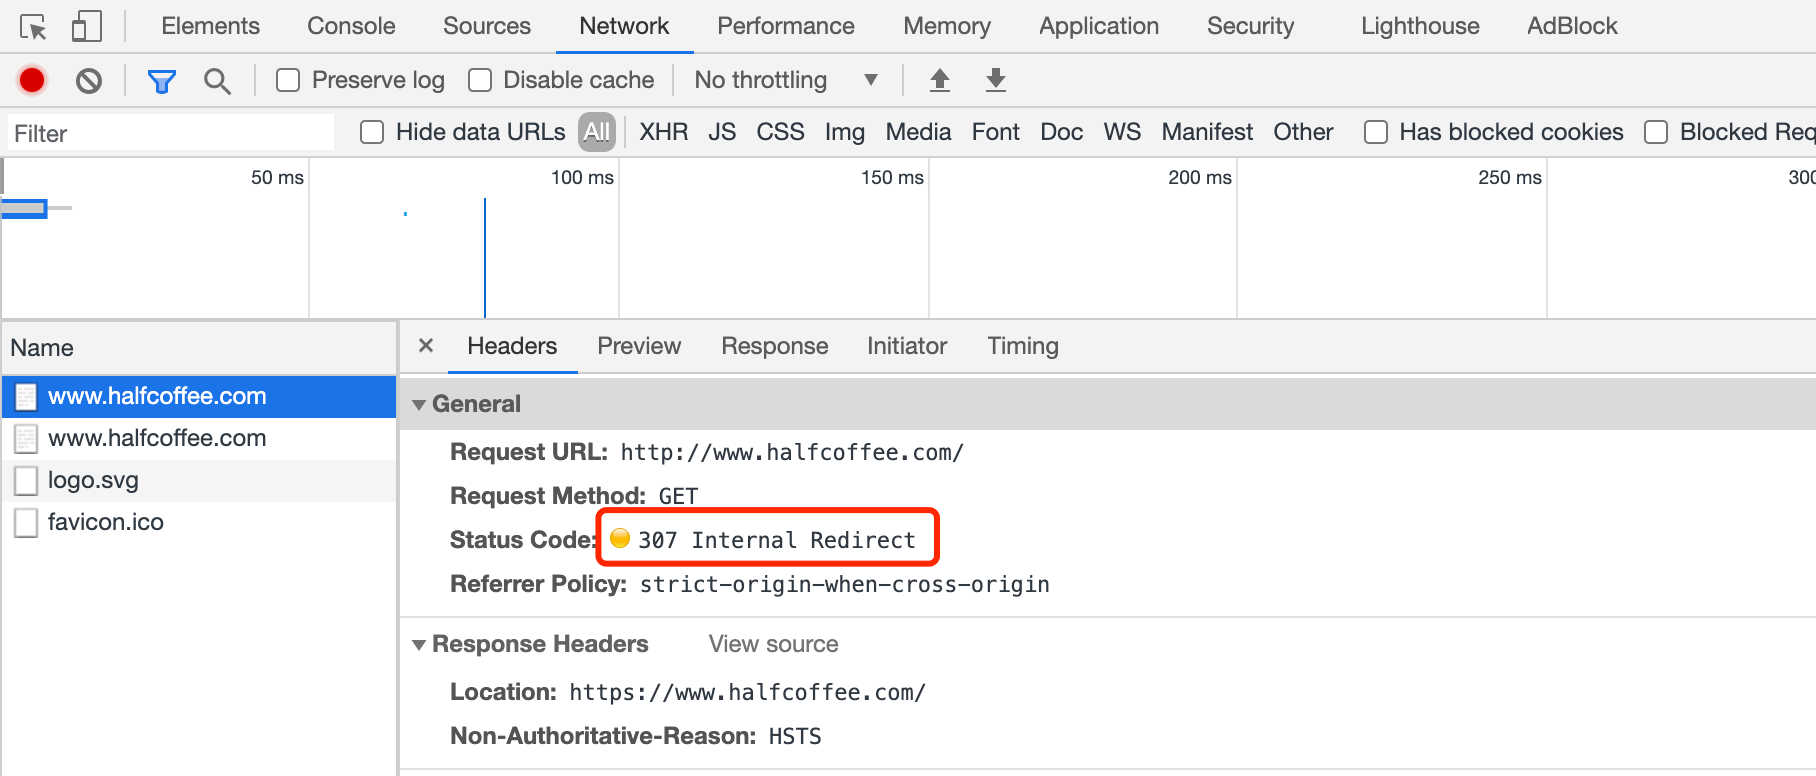Click the blue request bar in overview timeline
The height and width of the screenshot is (776, 1816).
pos(25,208)
